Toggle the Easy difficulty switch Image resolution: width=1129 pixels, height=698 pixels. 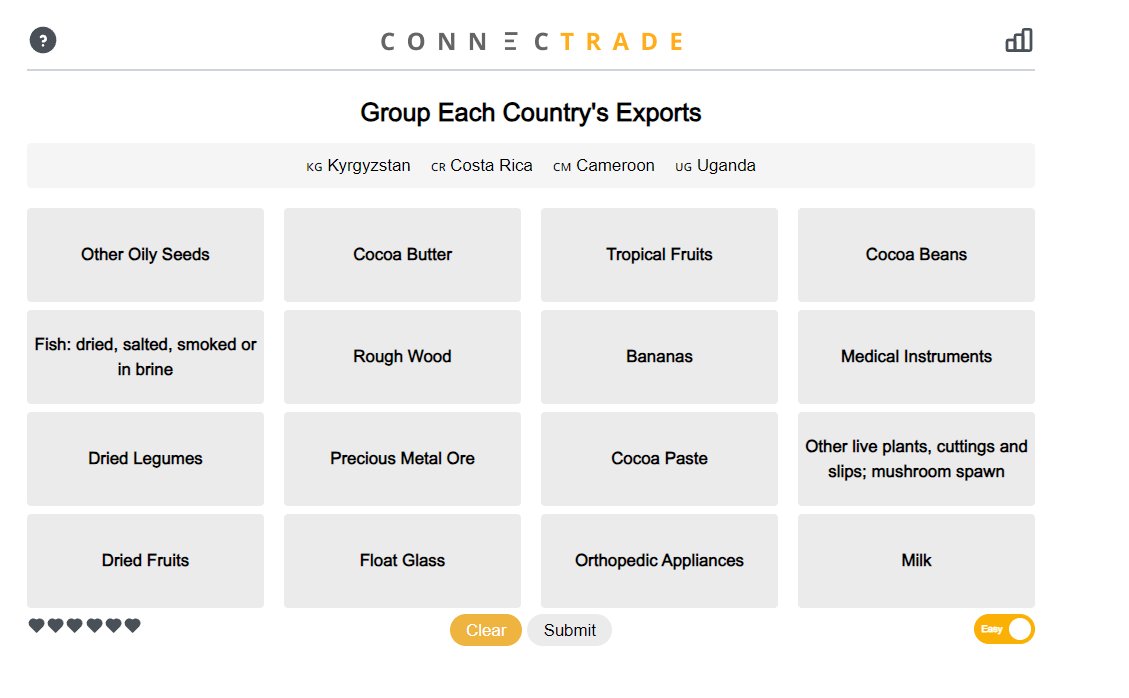click(x=1003, y=629)
